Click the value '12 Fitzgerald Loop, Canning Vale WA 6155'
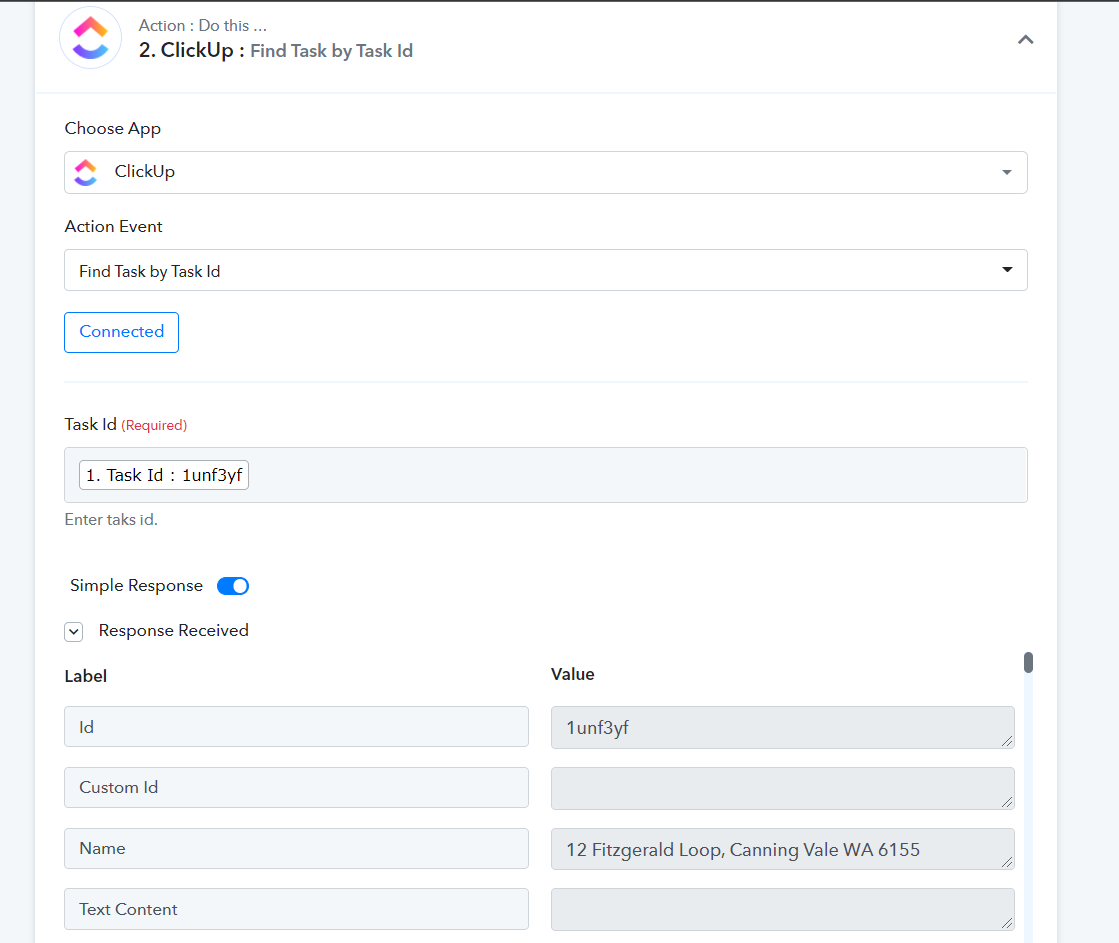The height and width of the screenshot is (943, 1119). point(782,849)
